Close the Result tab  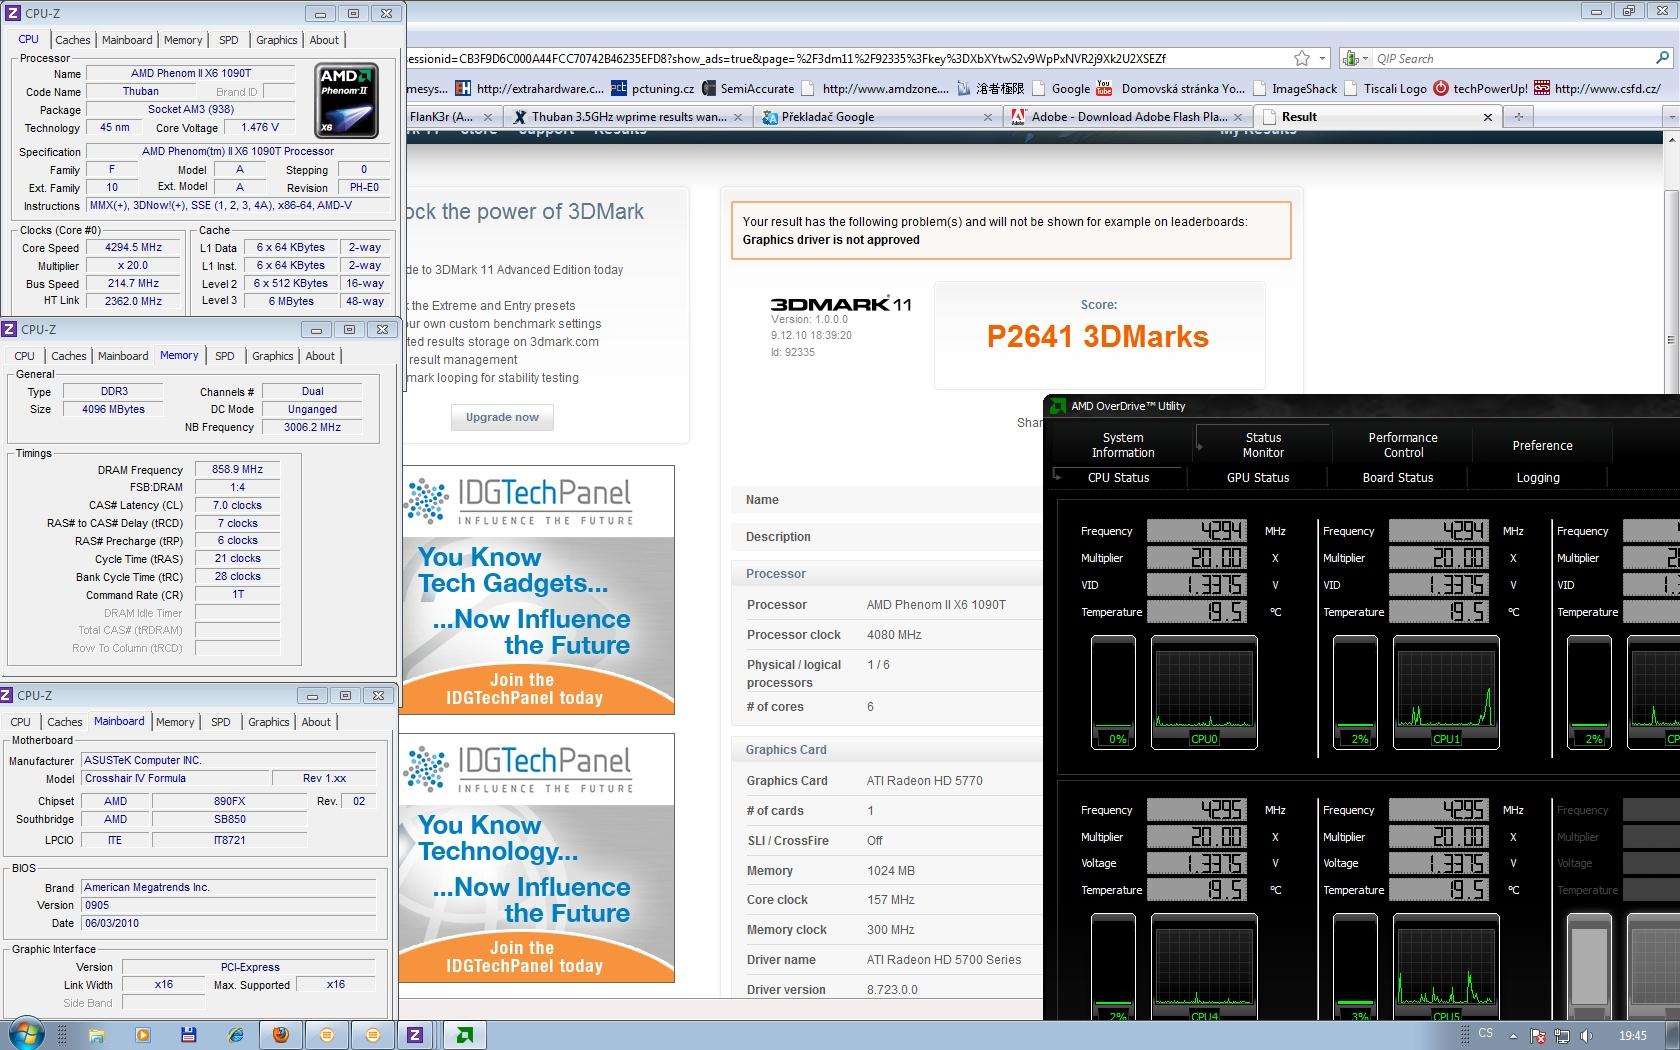pyautogui.click(x=1487, y=117)
